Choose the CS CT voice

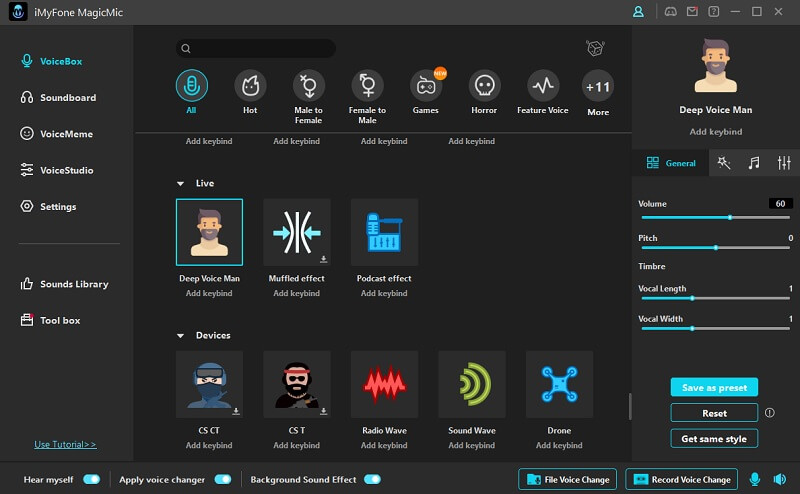pyautogui.click(x=209, y=384)
